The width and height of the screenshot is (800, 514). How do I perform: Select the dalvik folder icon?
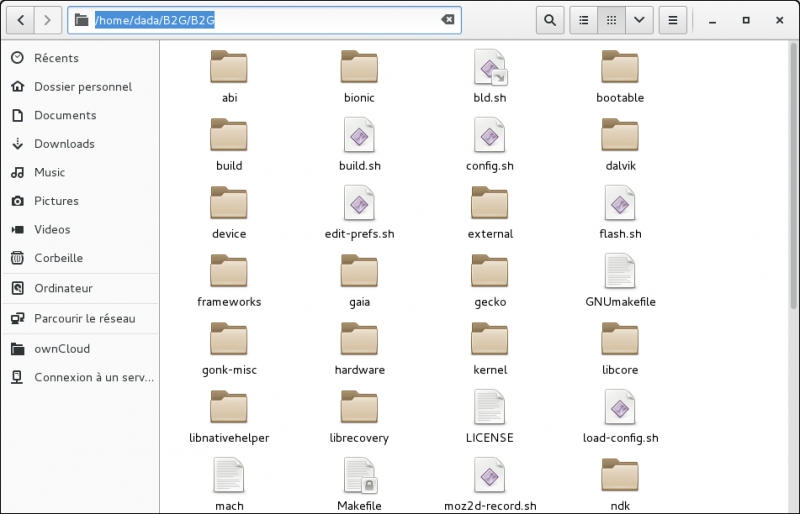[620, 135]
